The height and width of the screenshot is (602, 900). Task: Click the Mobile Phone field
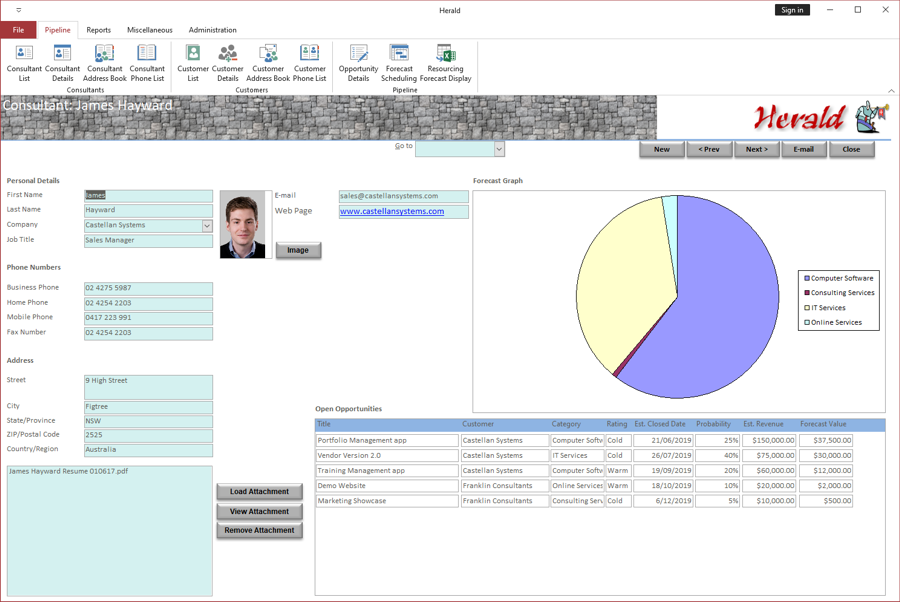(x=148, y=318)
